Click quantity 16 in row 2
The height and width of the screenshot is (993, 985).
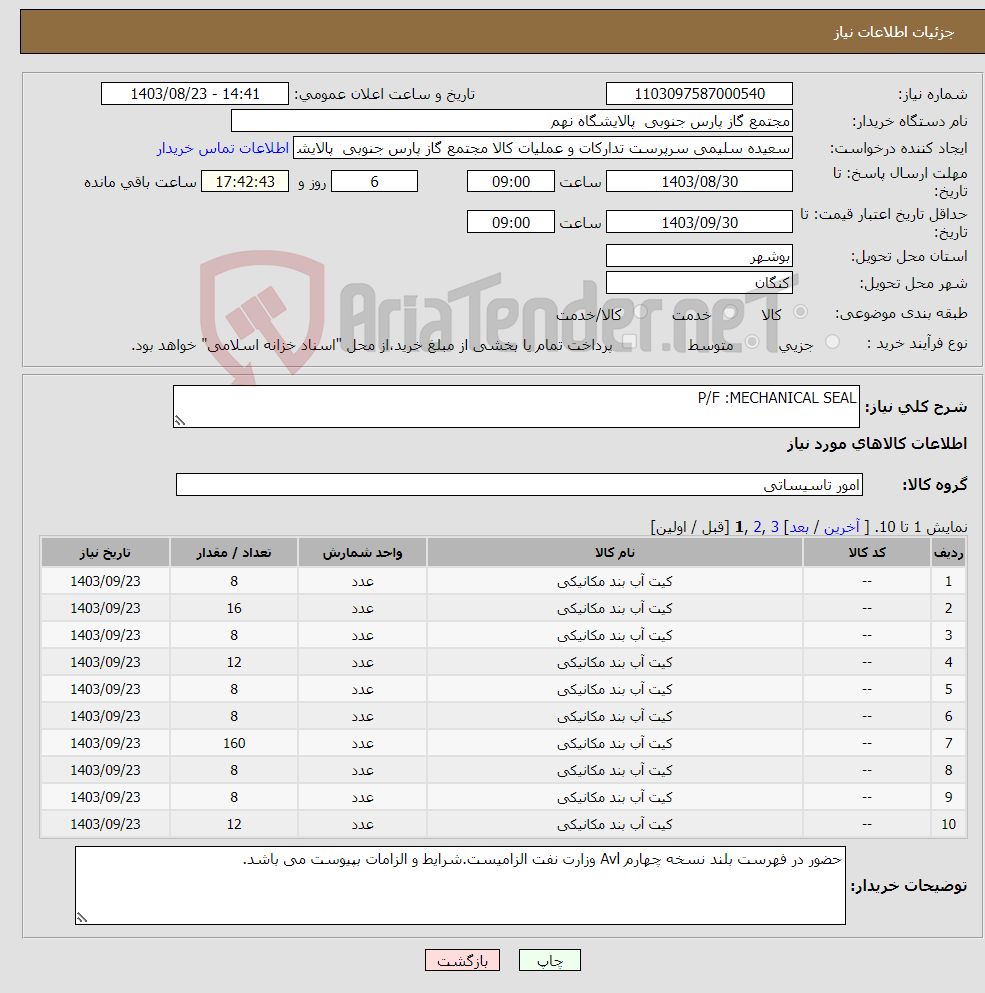click(x=234, y=608)
